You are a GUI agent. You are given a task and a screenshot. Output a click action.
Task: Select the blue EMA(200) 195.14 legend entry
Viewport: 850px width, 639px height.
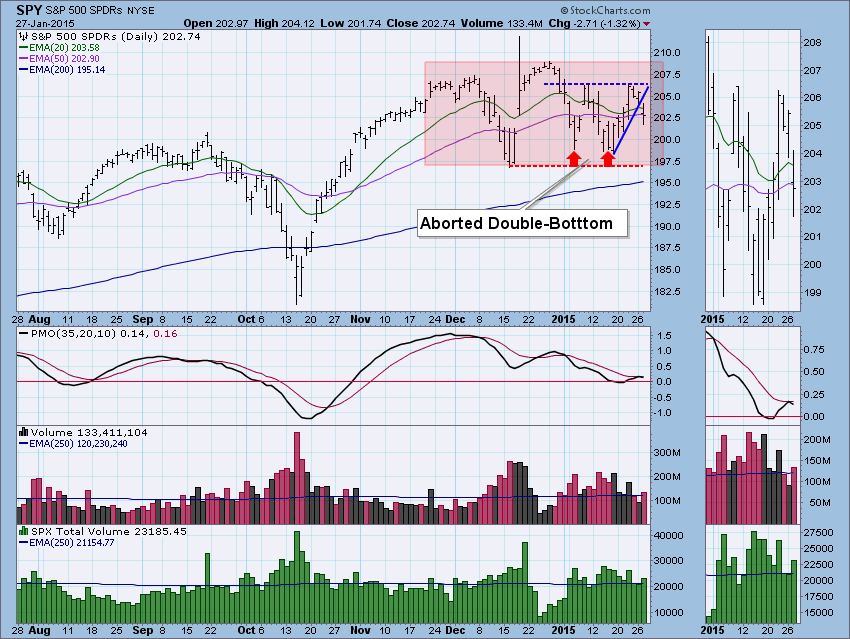coord(62,69)
